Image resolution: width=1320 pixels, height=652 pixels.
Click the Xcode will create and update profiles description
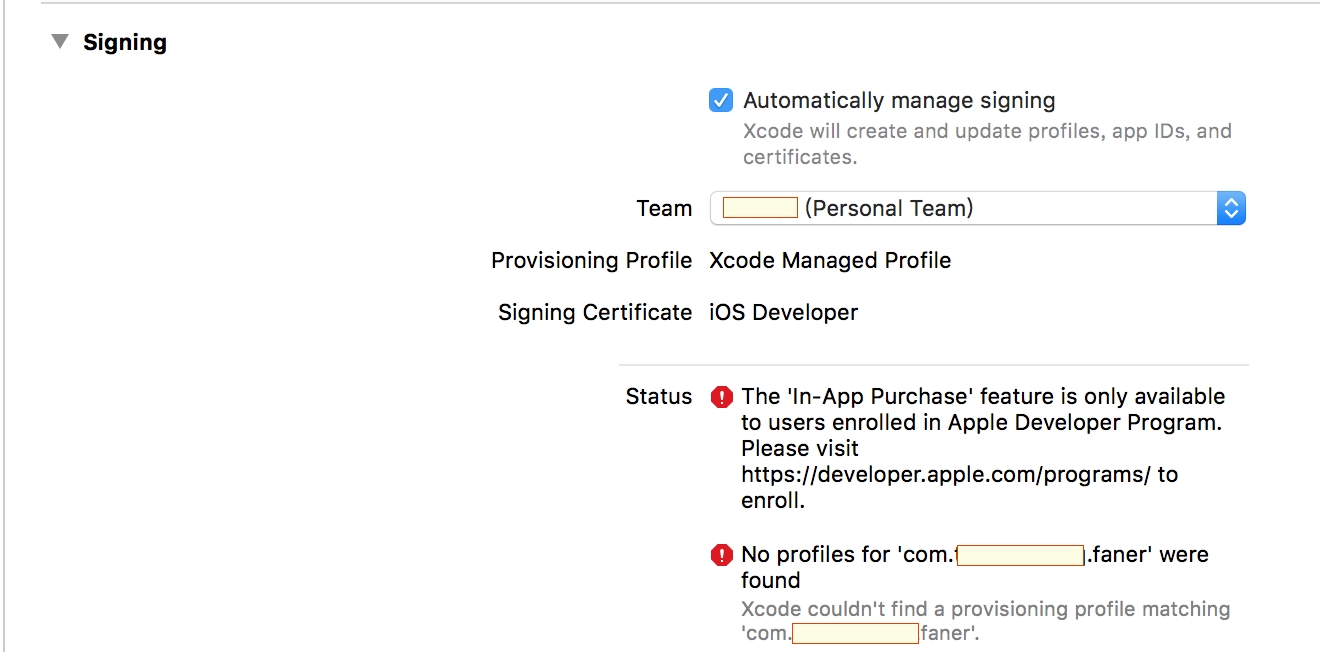point(987,144)
